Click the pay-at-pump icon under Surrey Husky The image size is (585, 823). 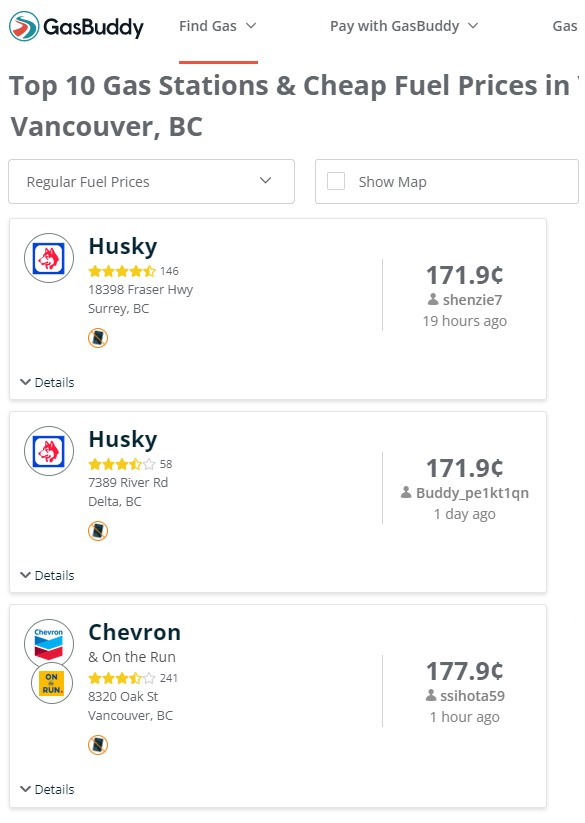98,338
